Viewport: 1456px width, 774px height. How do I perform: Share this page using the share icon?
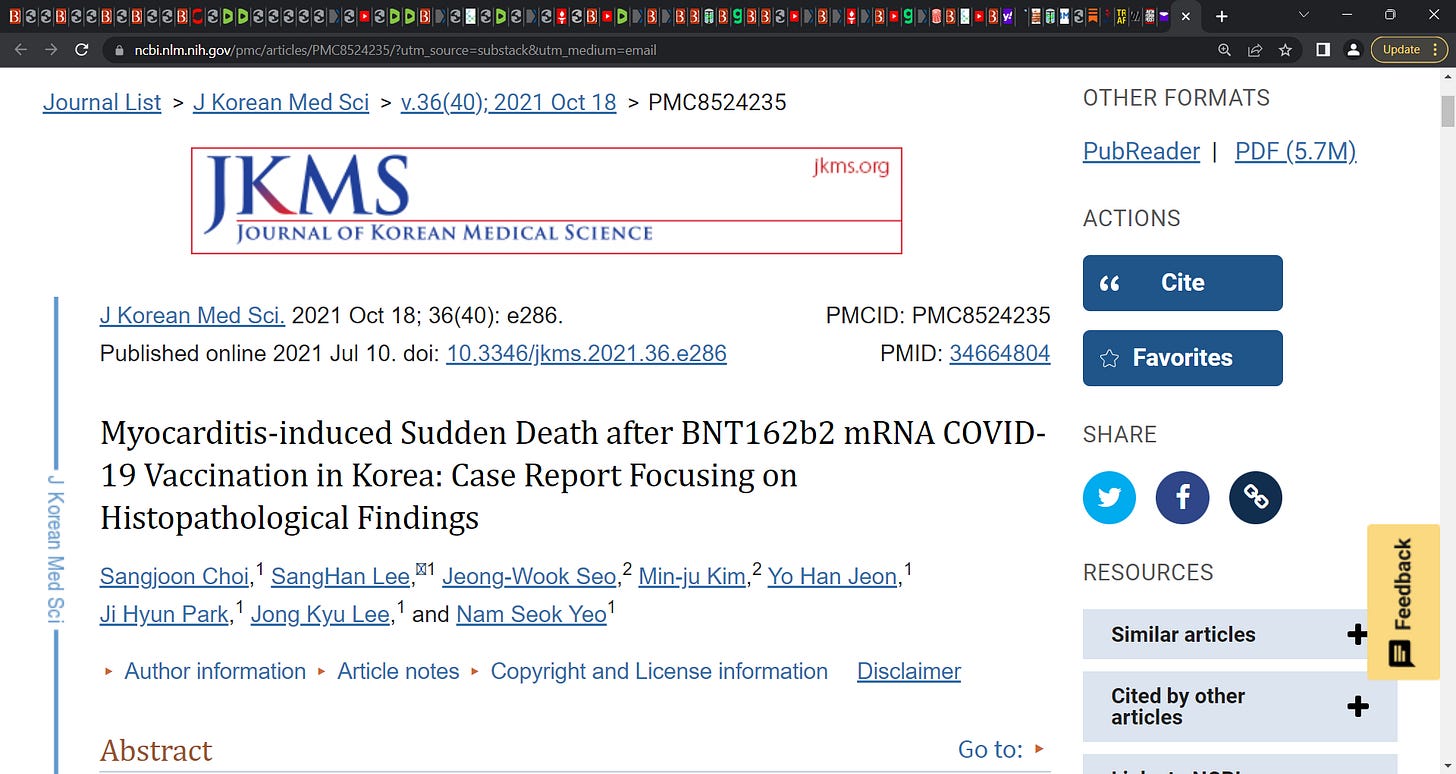pyautogui.click(x=1255, y=49)
